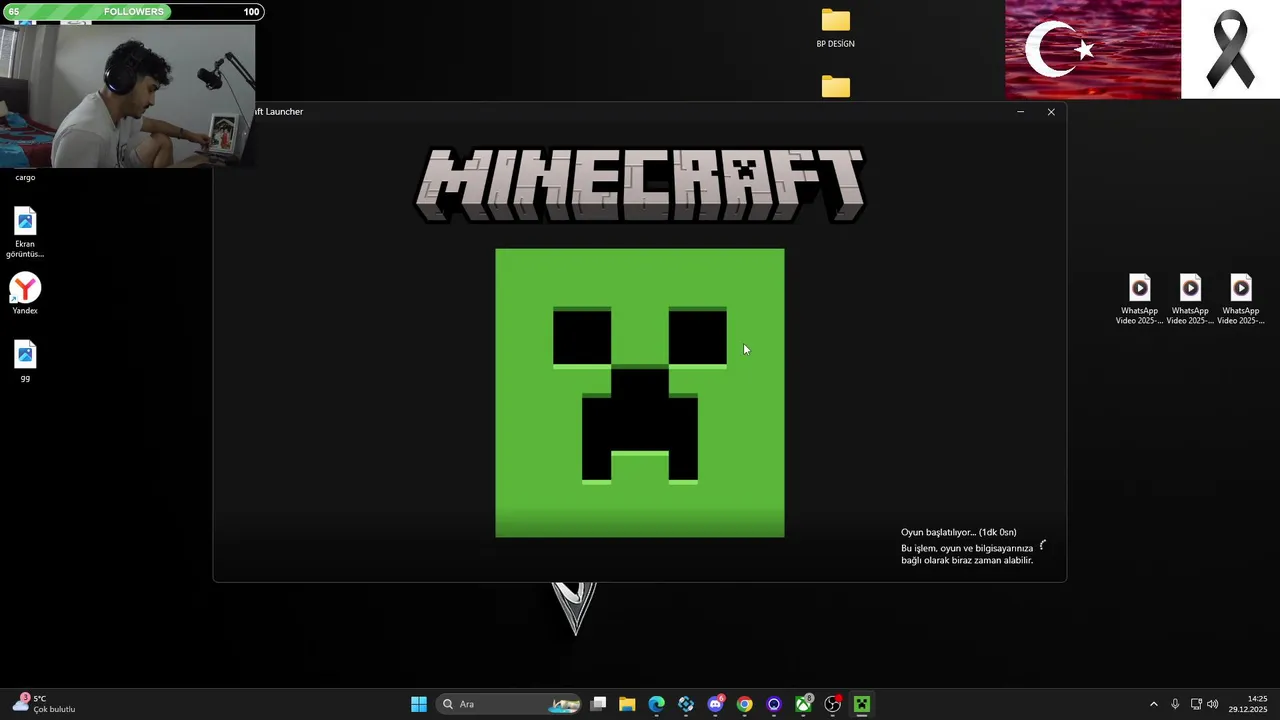
Task: Minimize the Minecraft Launcher window
Action: pos(1020,112)
